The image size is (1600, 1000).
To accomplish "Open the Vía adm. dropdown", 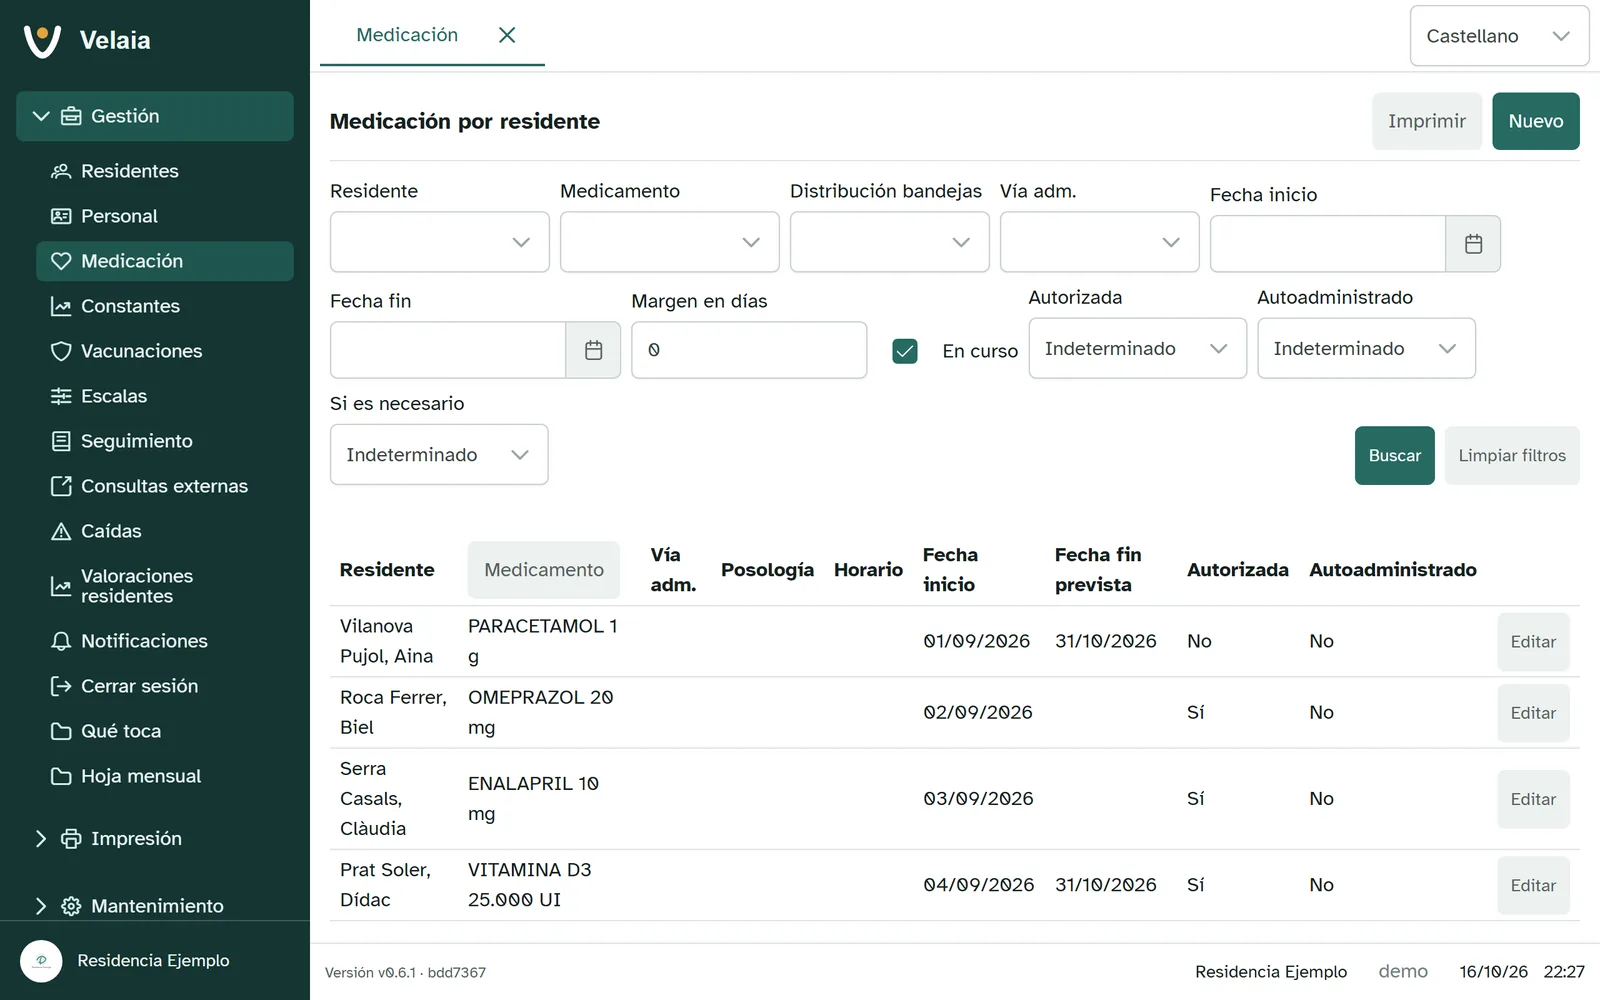I will click(x=1100, y=242).
